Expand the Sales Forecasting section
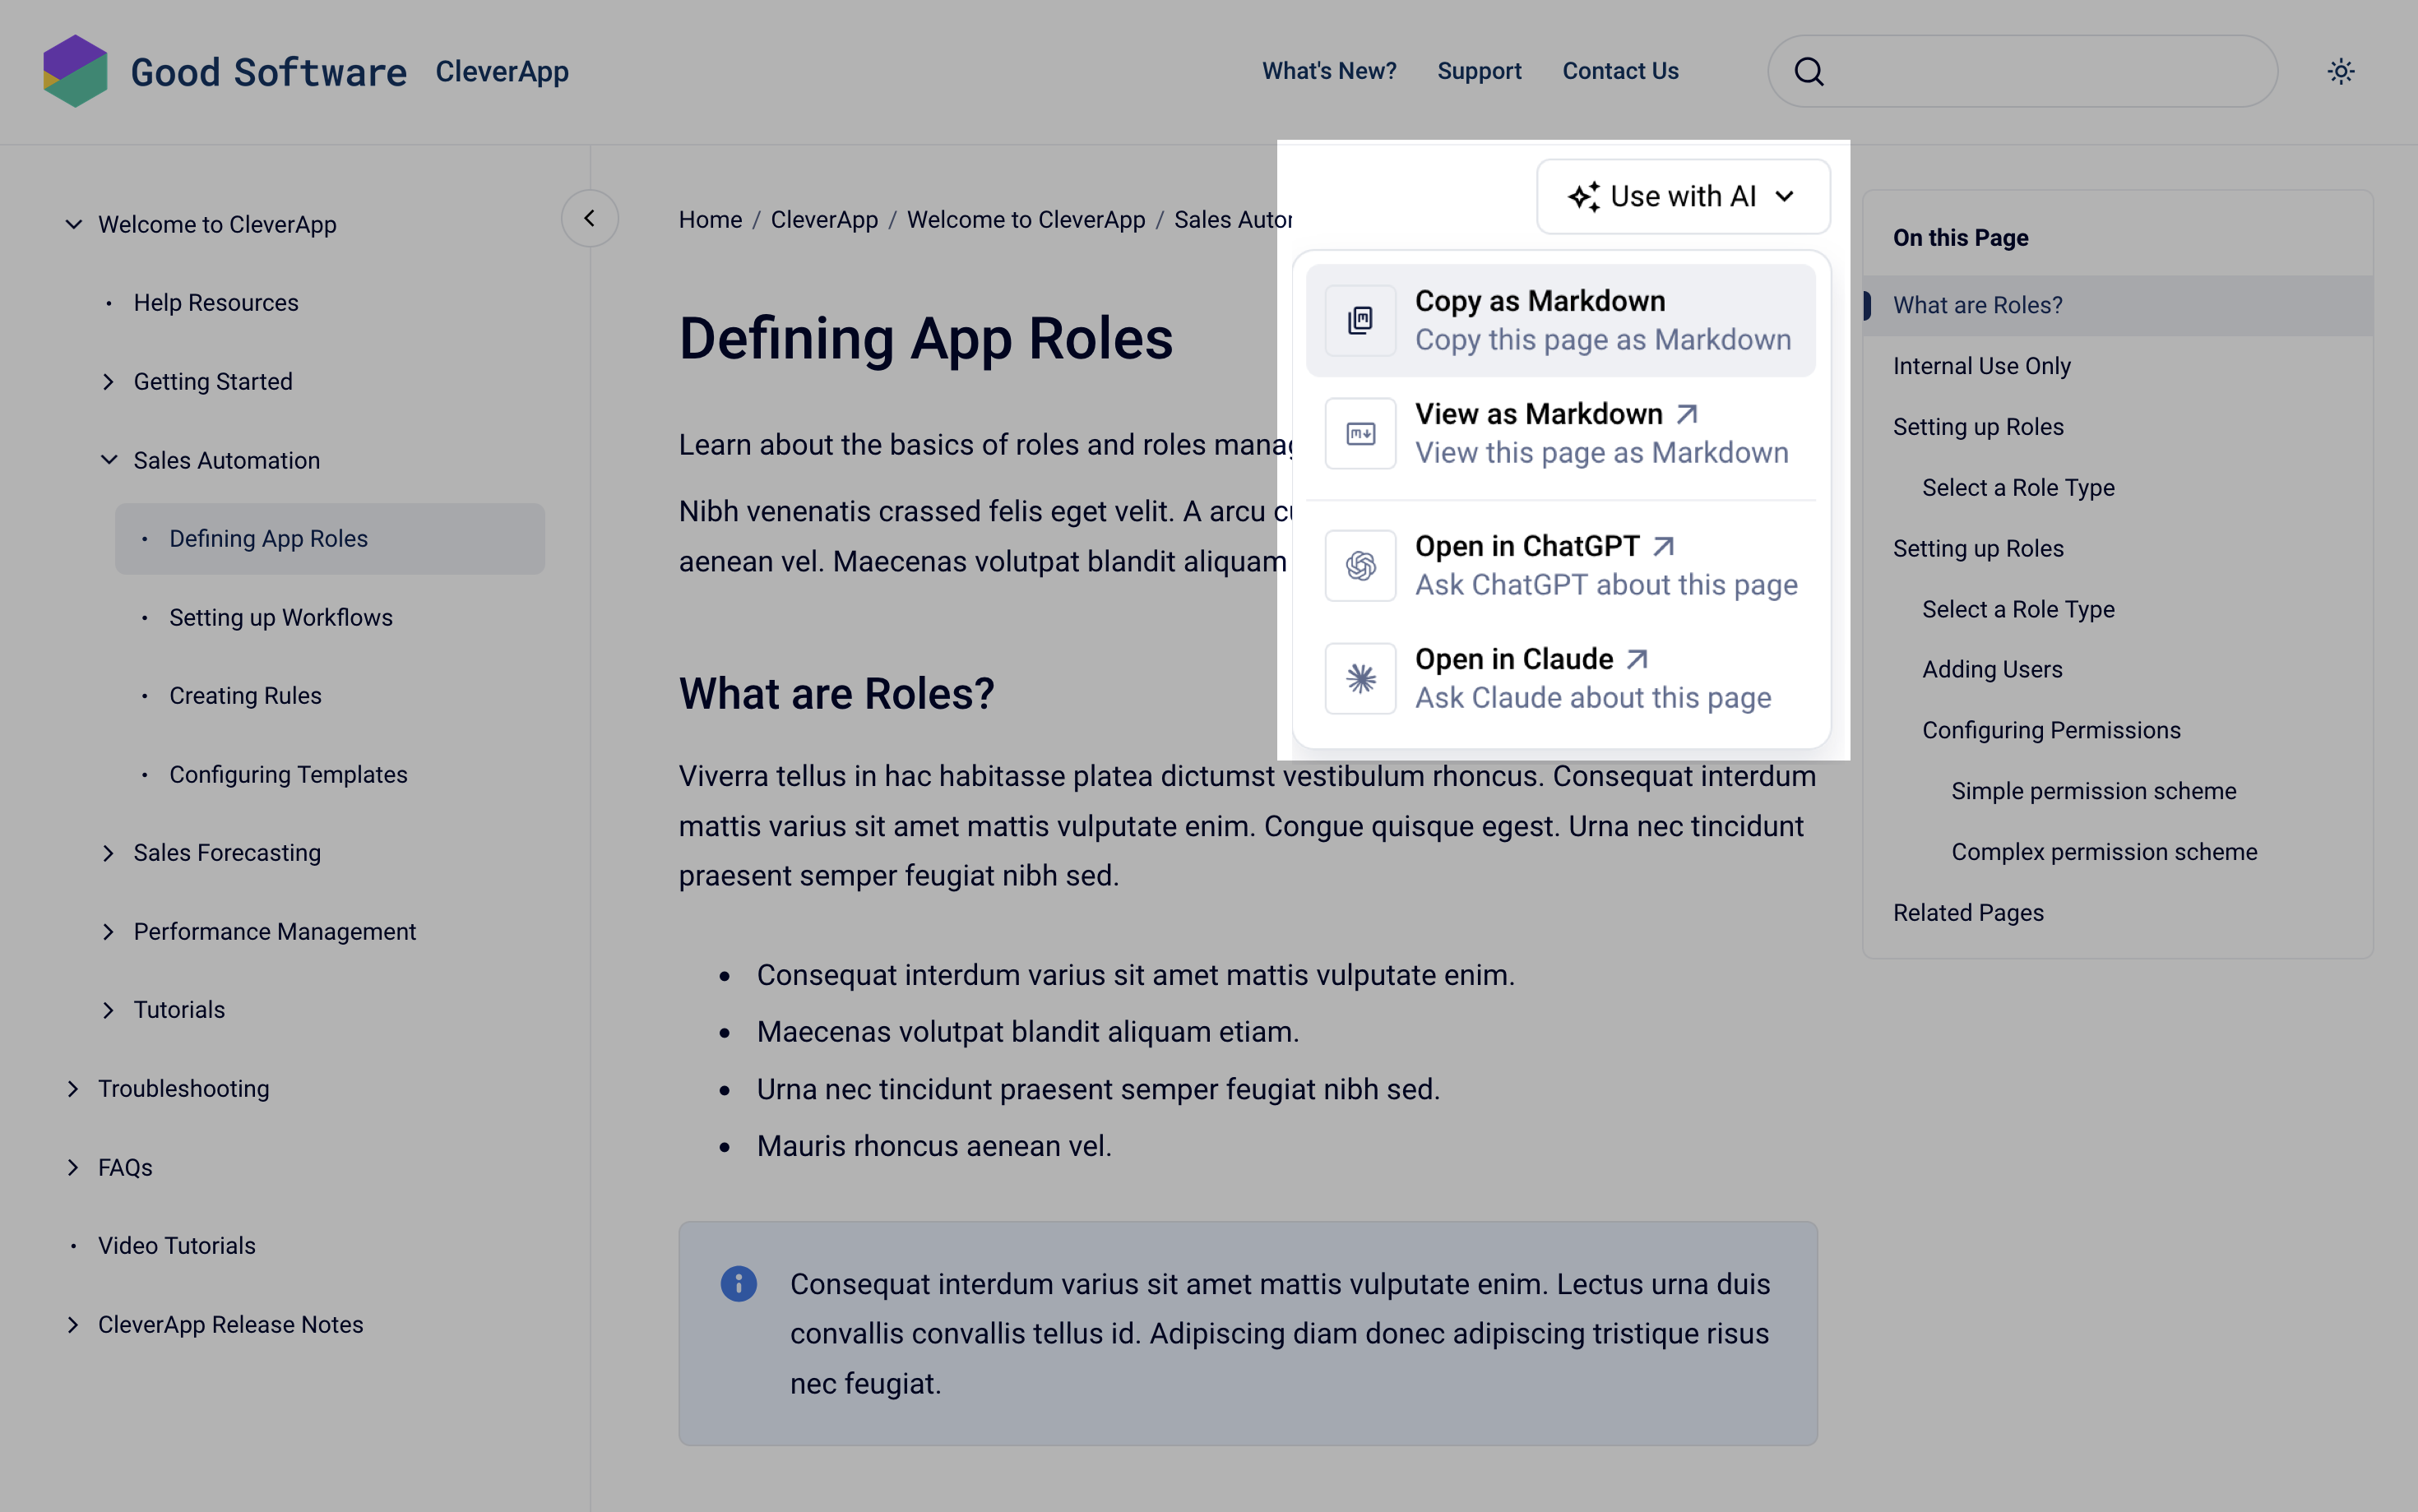The height and width of the screenshot is (1512, 2418). (x=108, y=853)
